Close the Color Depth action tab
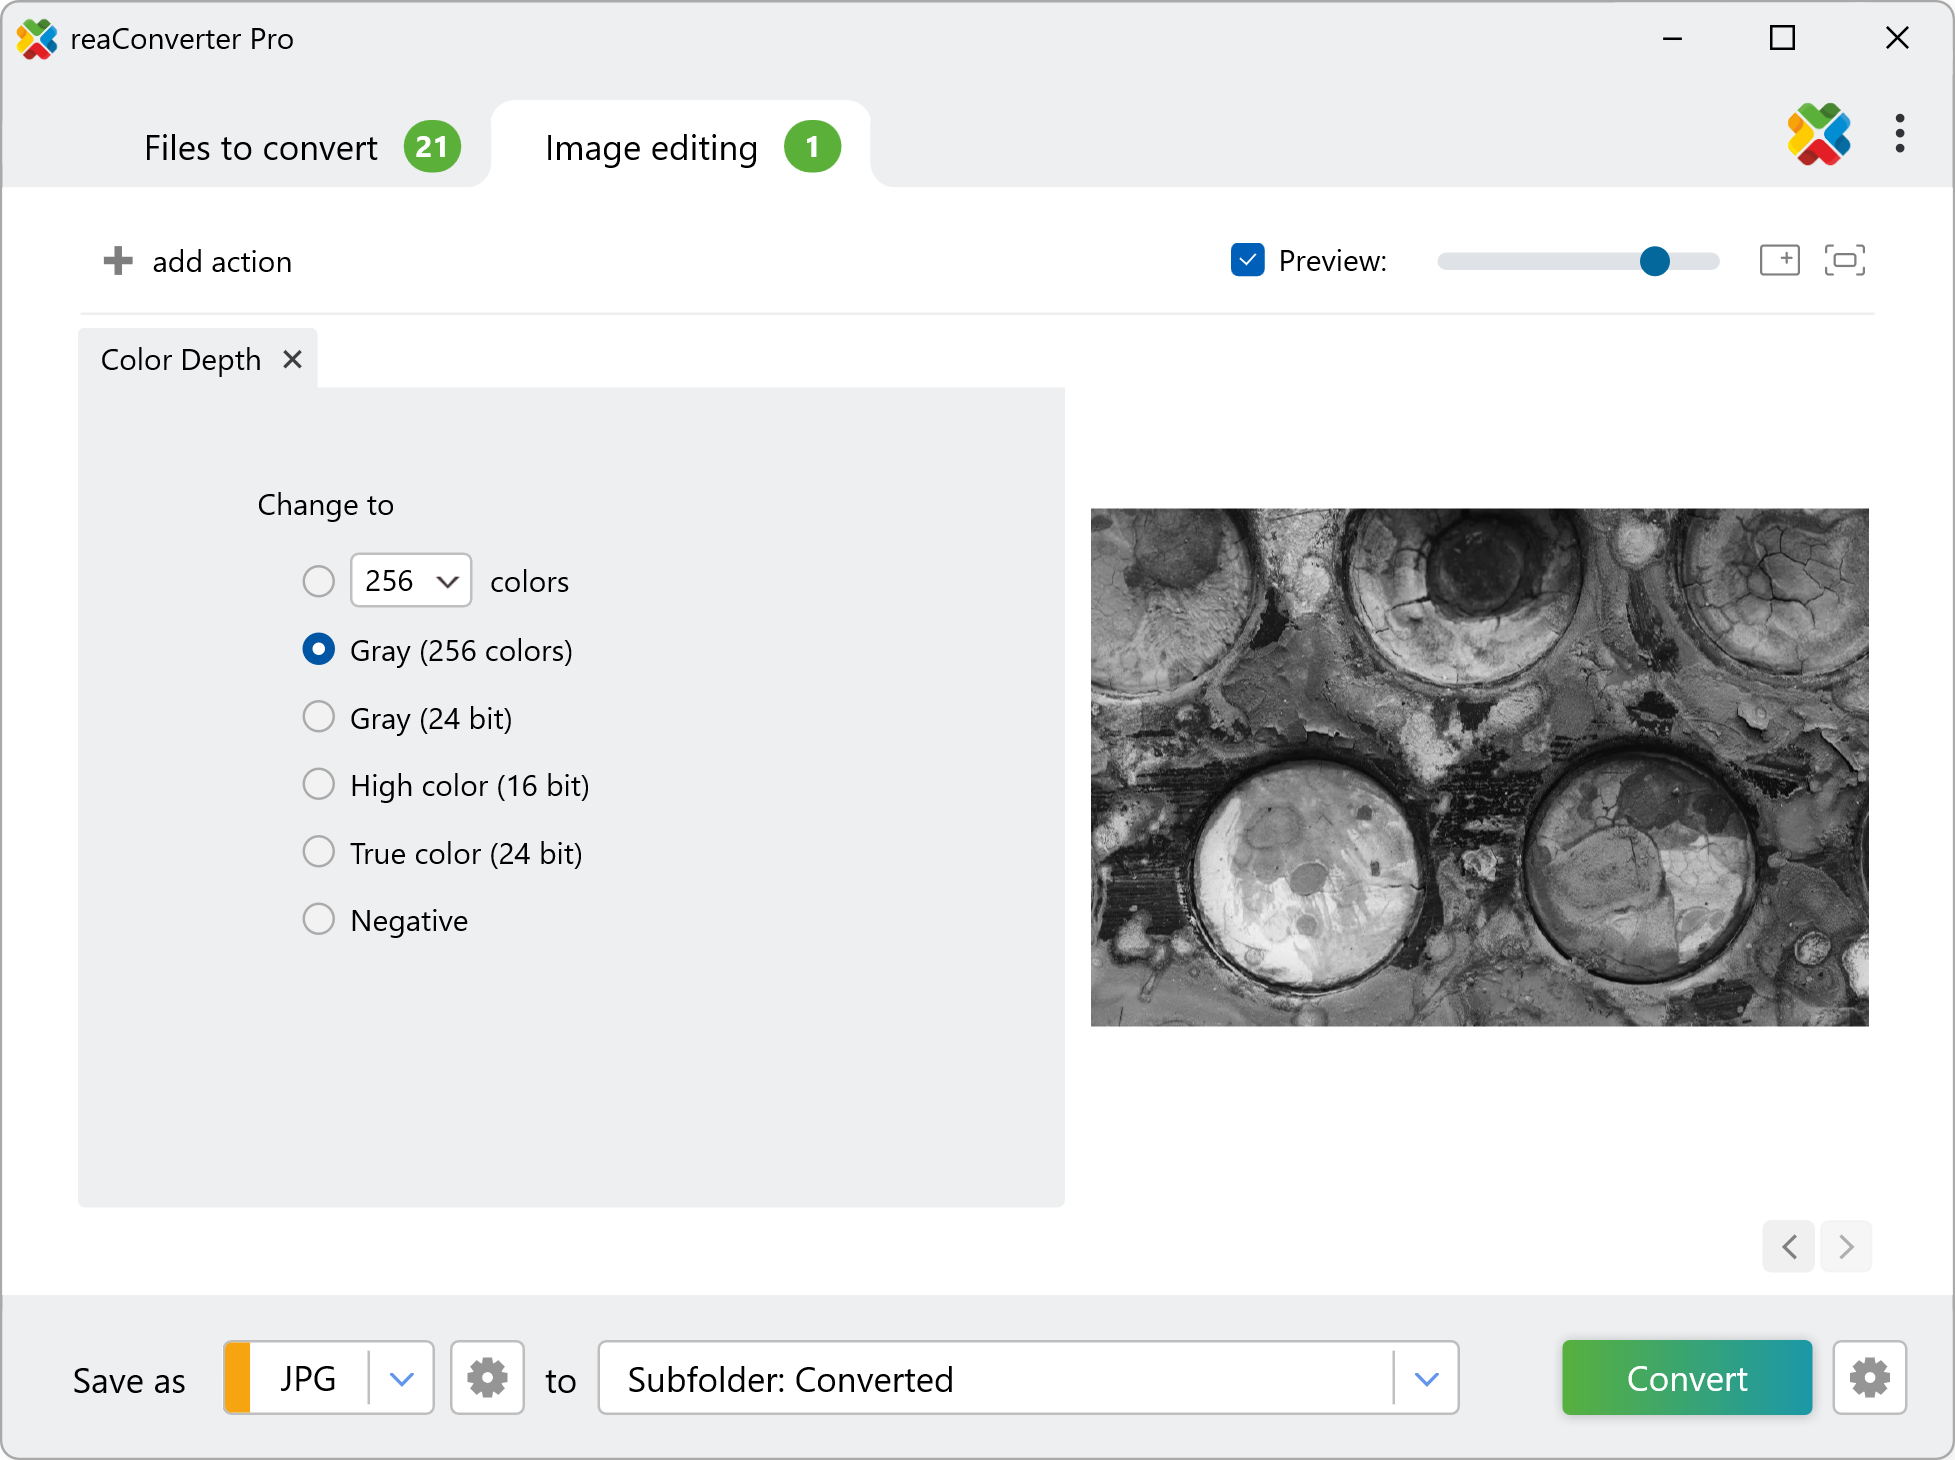This screenshot has height=1460, width=1955. pos(292,359)
